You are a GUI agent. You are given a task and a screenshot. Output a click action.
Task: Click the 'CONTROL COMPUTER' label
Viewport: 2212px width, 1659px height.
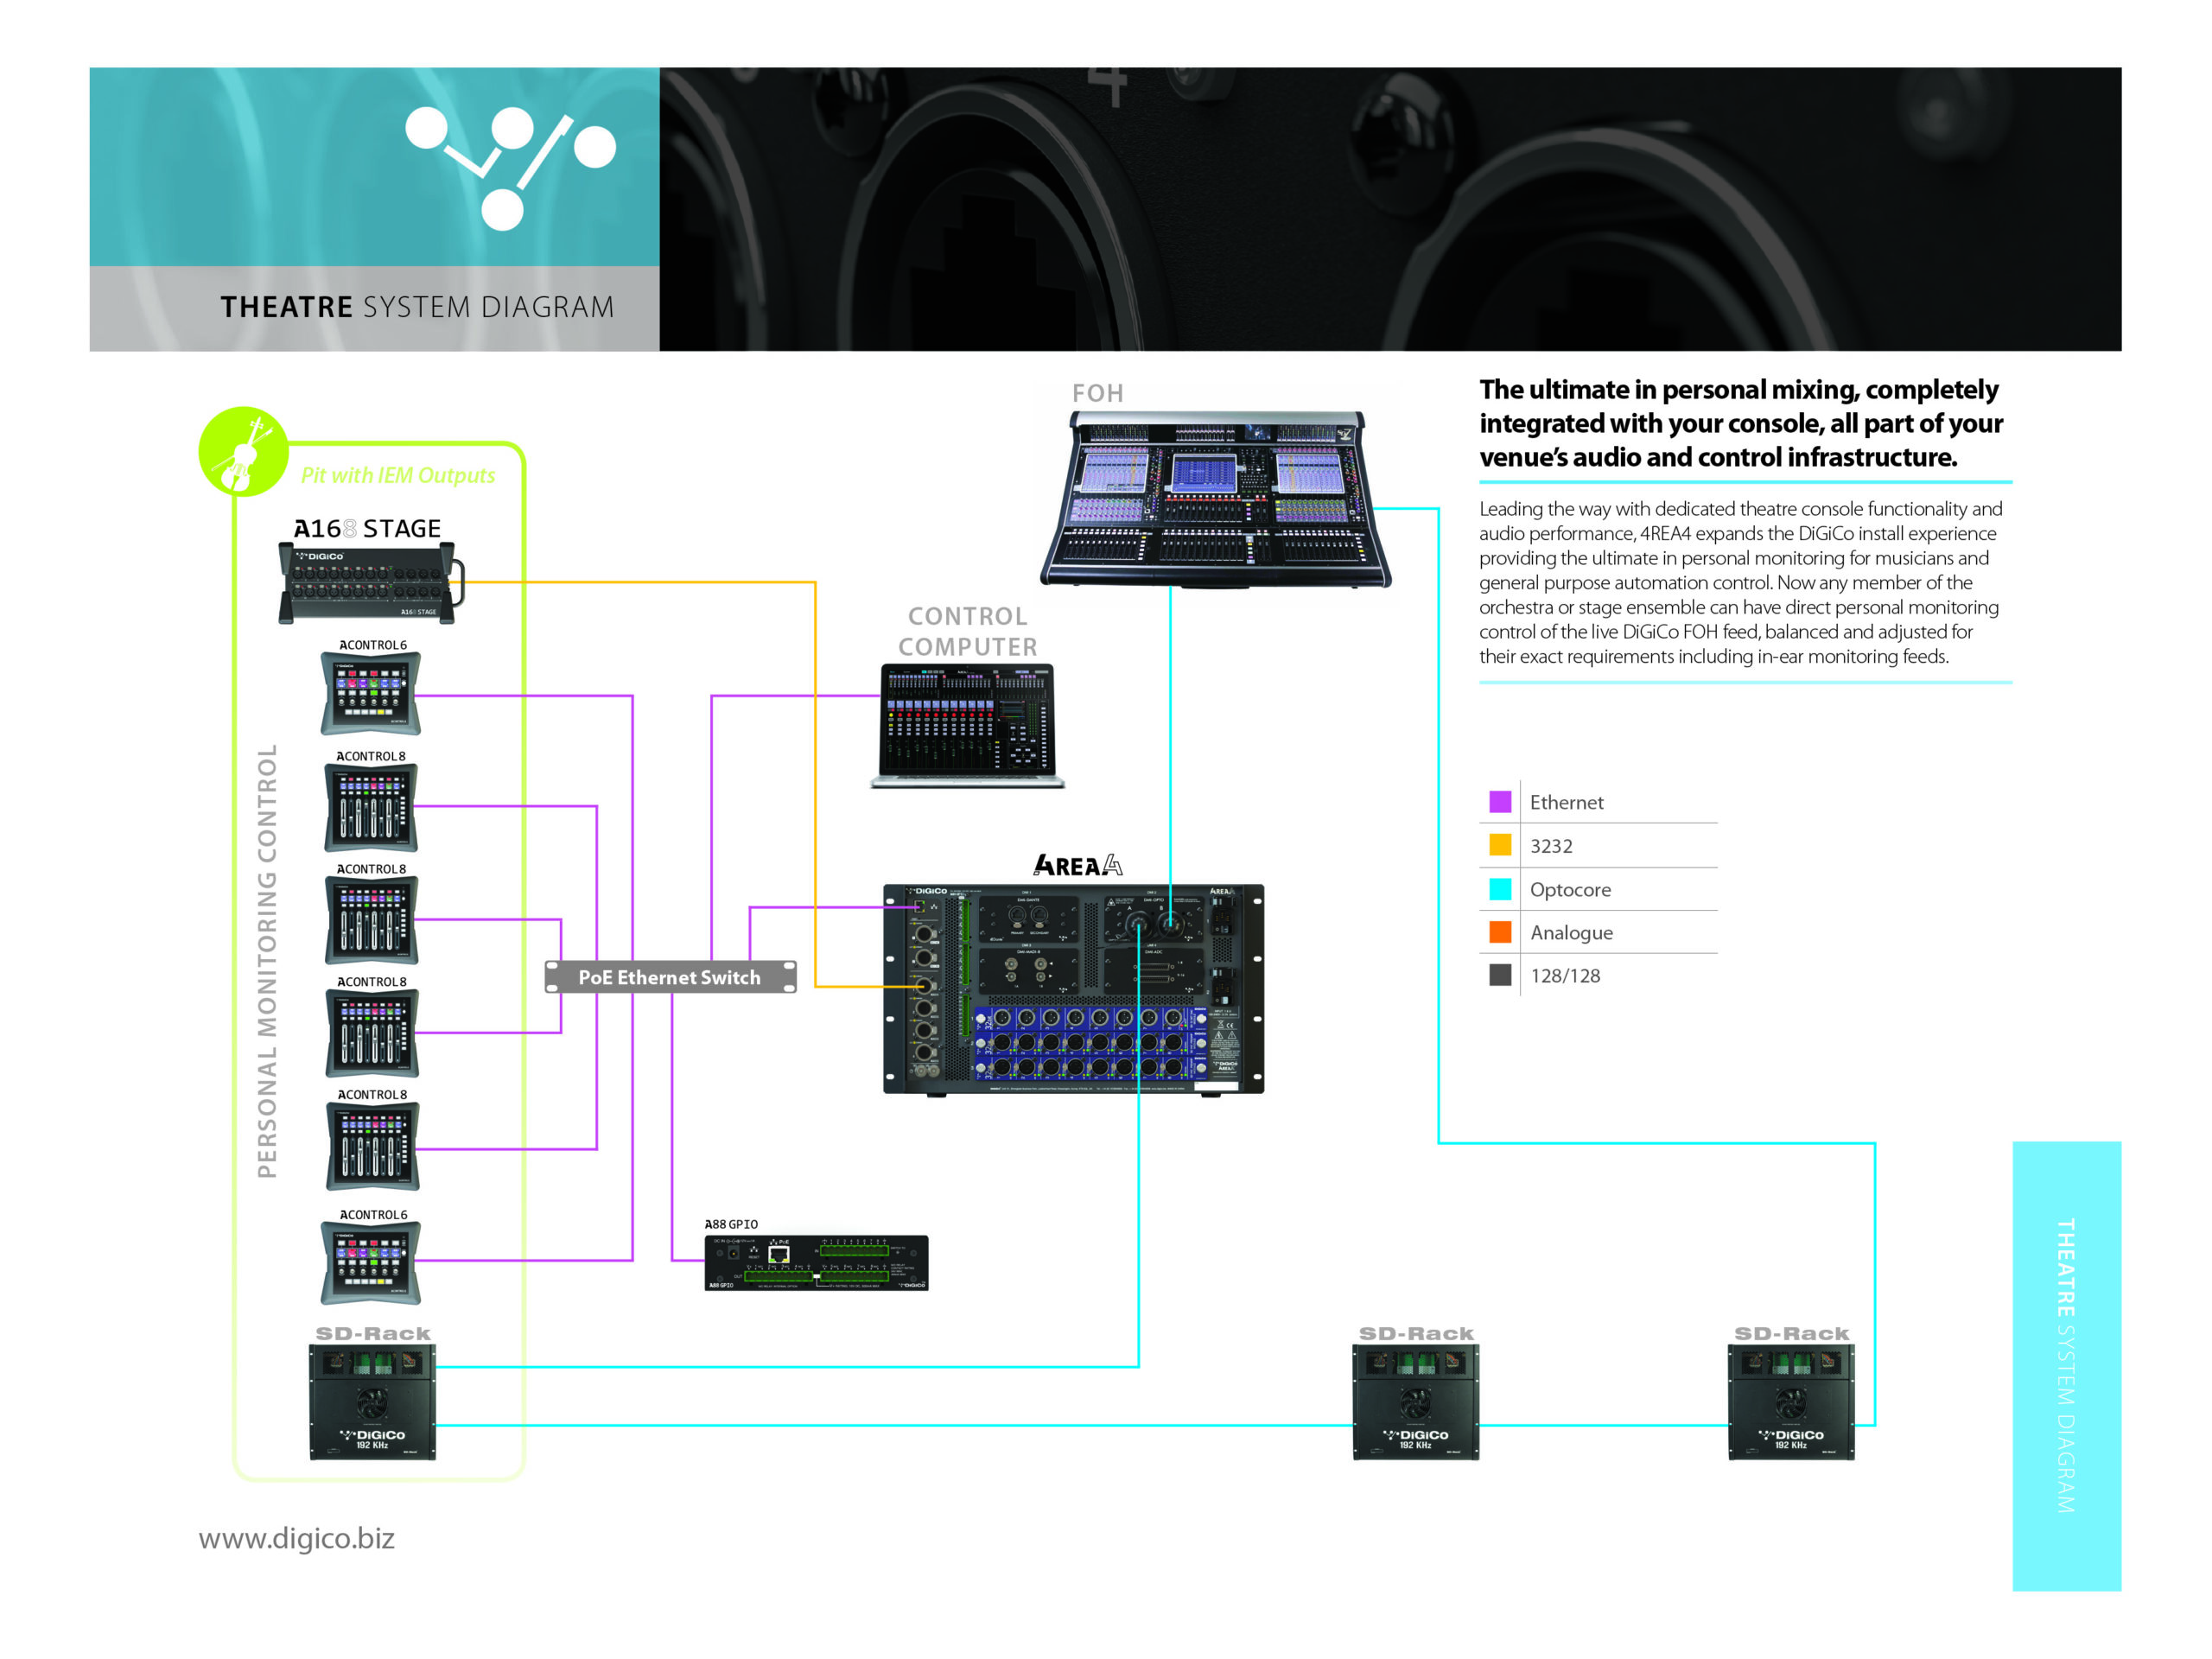point(968,631)
